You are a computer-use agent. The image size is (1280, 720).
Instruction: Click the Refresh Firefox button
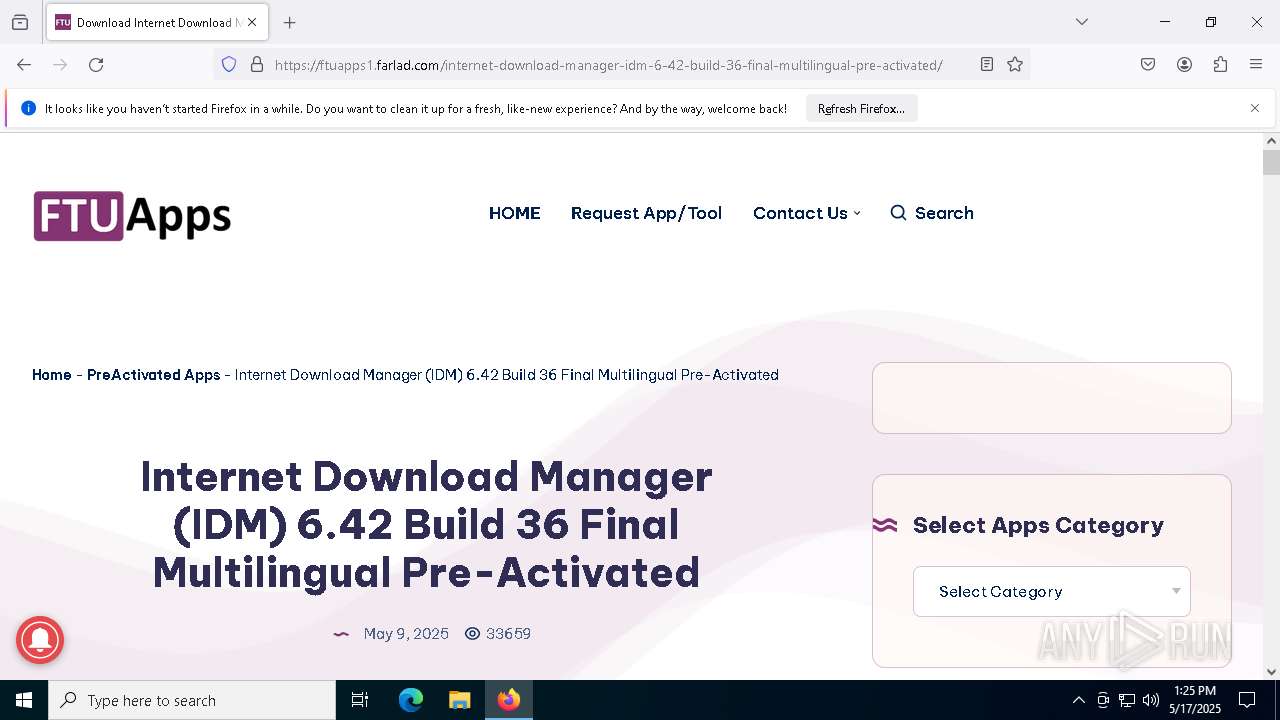click(861, 108)
